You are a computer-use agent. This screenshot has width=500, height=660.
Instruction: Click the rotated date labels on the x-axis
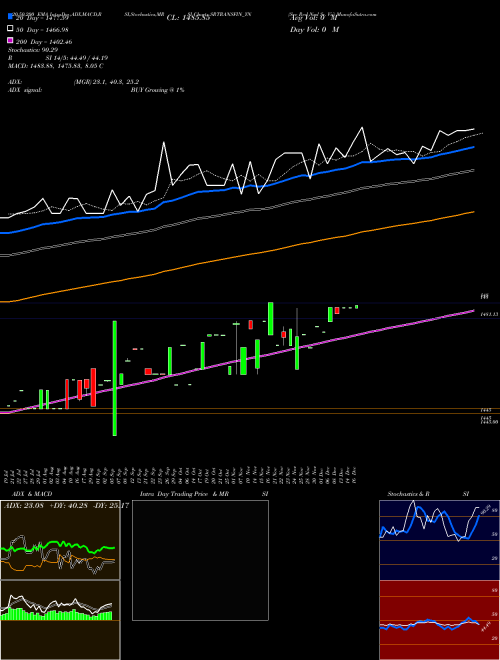click(182, 475)
